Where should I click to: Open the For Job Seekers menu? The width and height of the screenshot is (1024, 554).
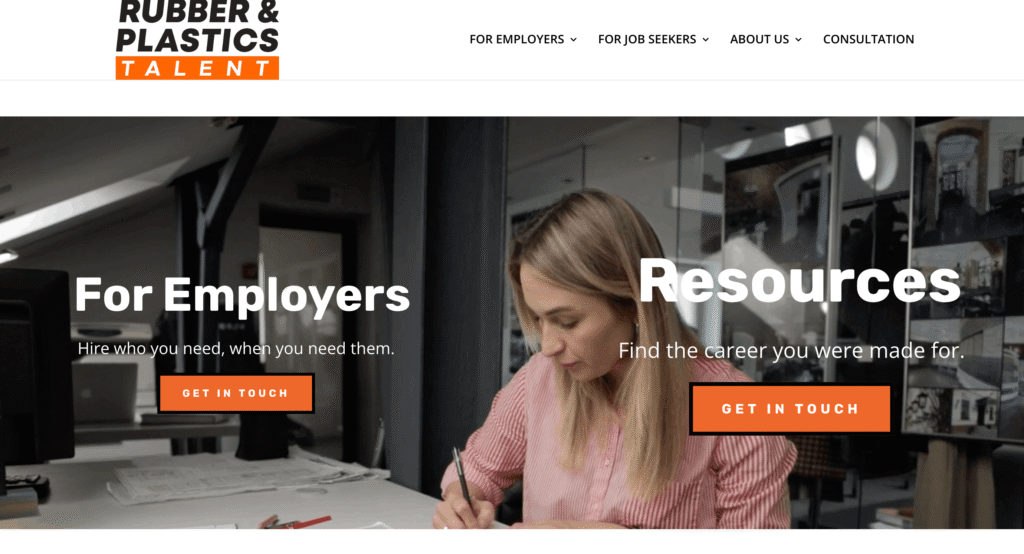click(653, 39)
